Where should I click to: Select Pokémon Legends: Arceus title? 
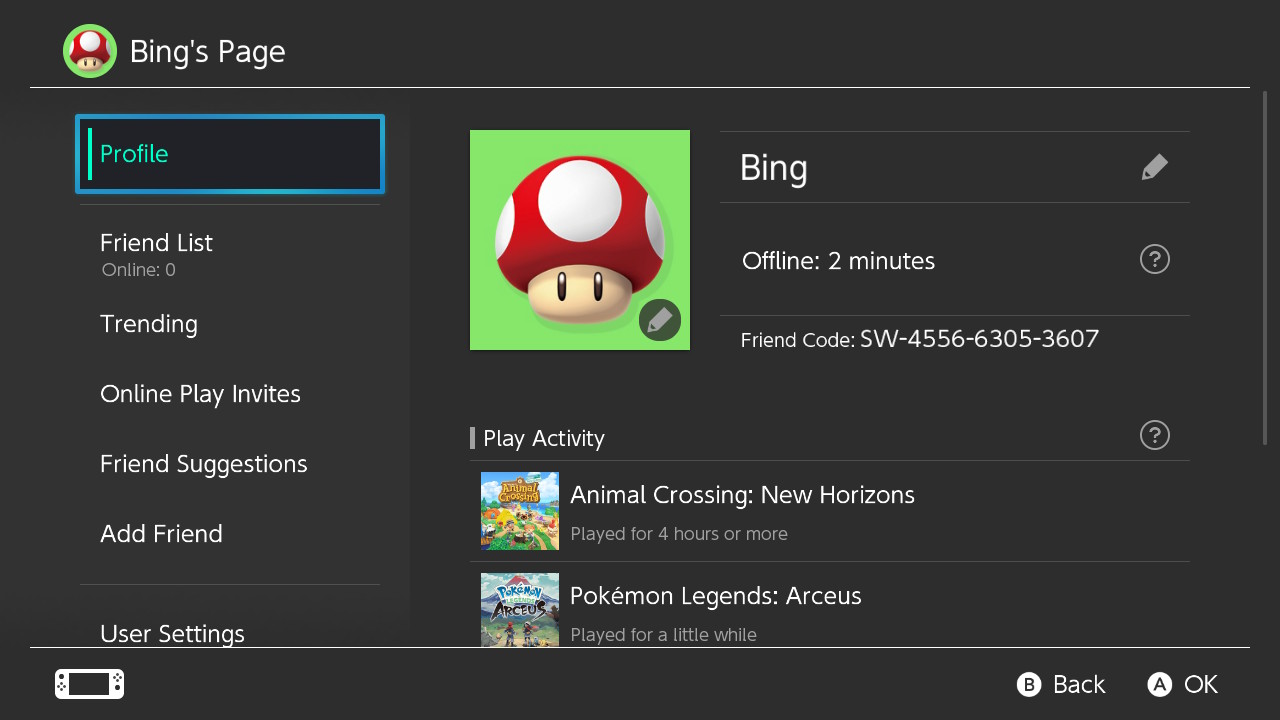[x=716, y=596]
